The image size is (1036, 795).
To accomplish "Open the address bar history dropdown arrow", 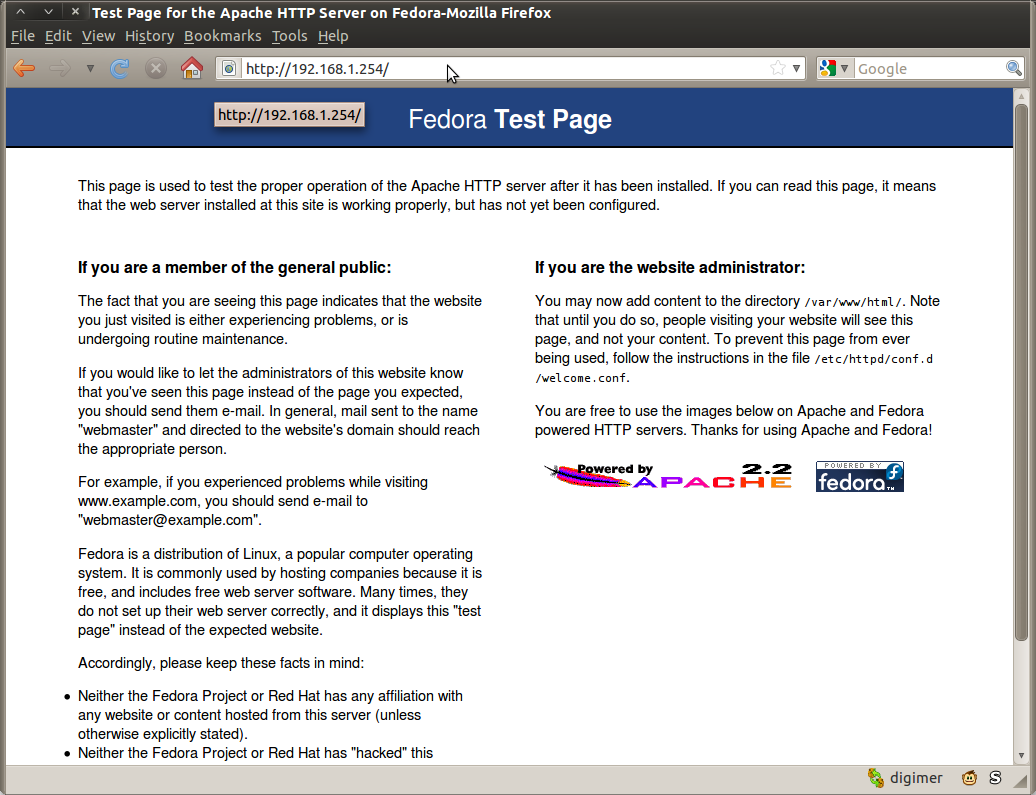I will pos(796,68).
